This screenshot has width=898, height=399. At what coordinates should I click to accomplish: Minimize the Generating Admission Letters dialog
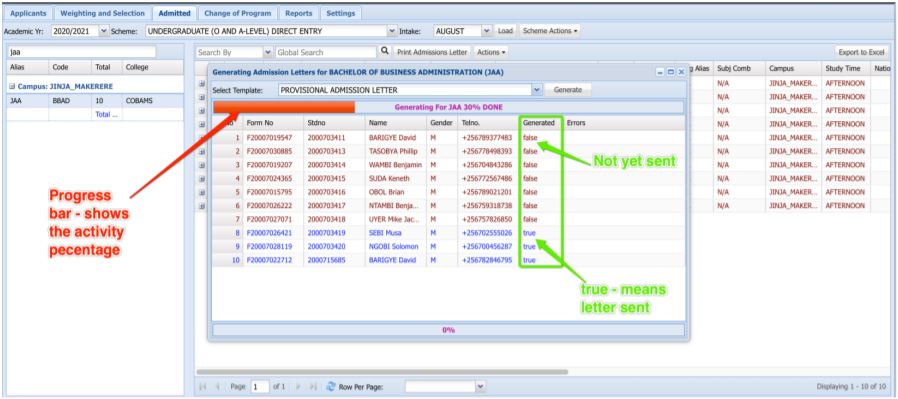pyautogui.click(x=660, y=72)
